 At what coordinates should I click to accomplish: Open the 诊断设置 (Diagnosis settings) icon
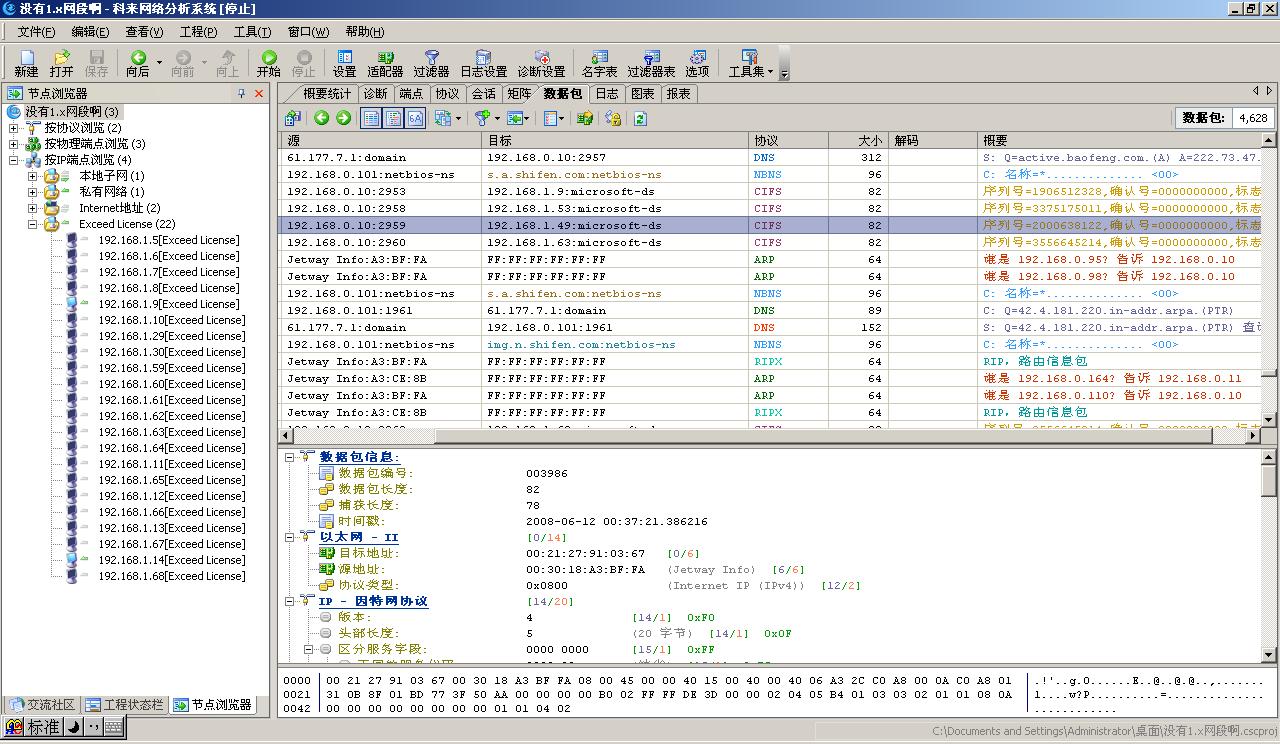(x=541, y=59)
